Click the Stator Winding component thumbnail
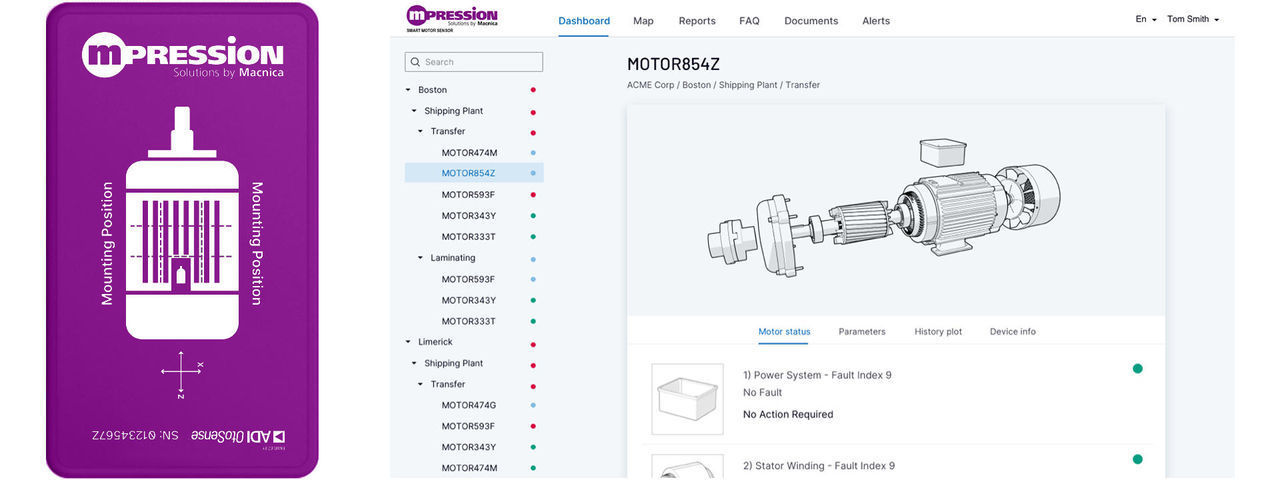 [687, 467]
